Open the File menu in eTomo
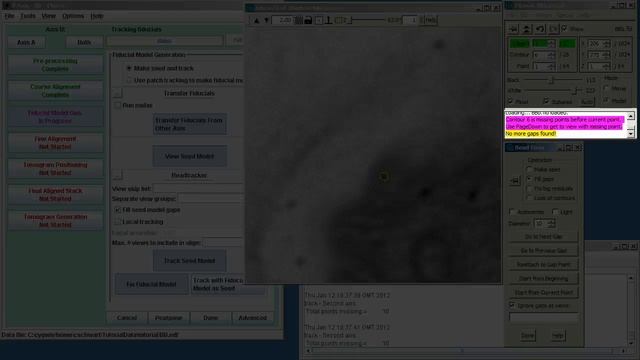Viewport: 640px width, 360px height. tap(9, 16)
